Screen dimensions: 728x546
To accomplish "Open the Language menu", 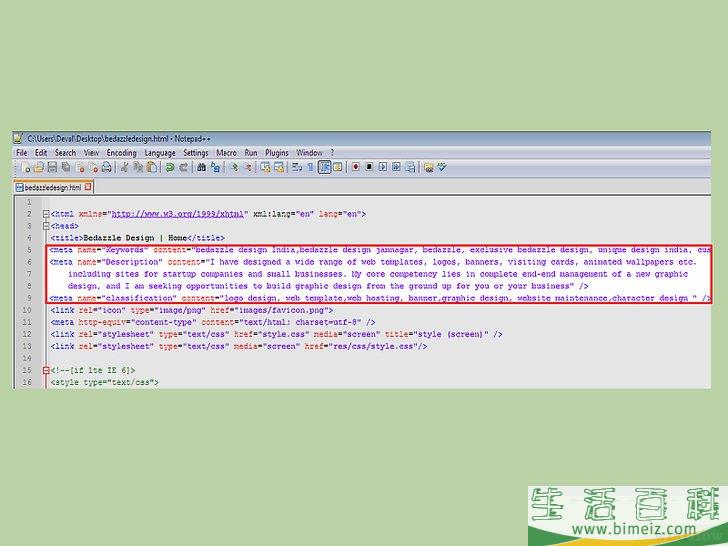I will coord(160,153).
